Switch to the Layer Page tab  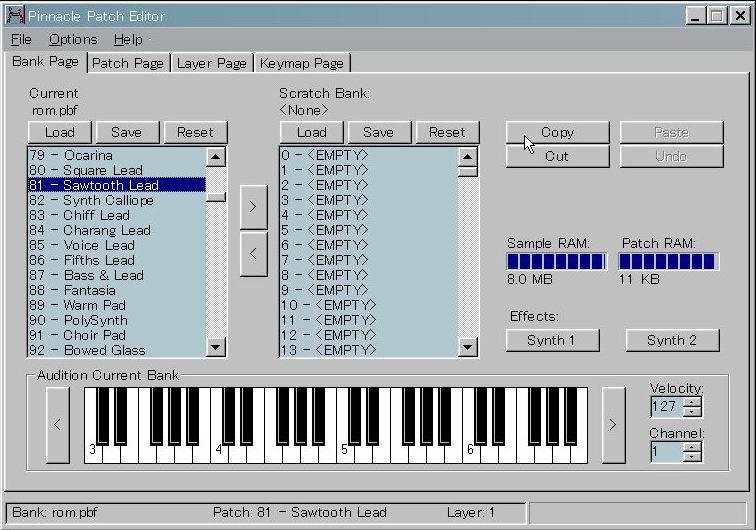tap(212, 63)
